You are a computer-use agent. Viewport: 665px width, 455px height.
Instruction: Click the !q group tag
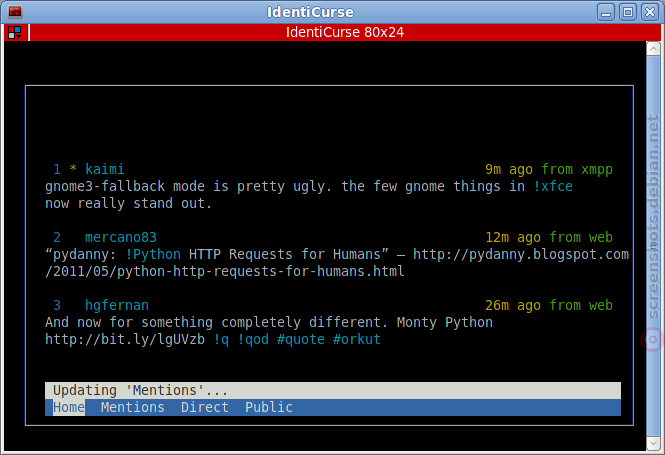tap(221, 339)
